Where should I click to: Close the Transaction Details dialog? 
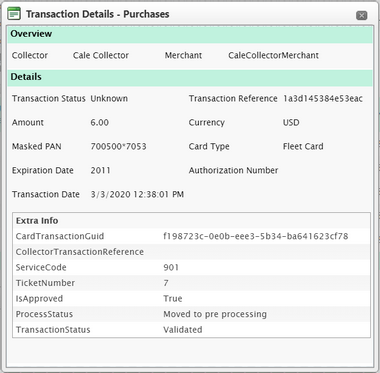point(361,15)
